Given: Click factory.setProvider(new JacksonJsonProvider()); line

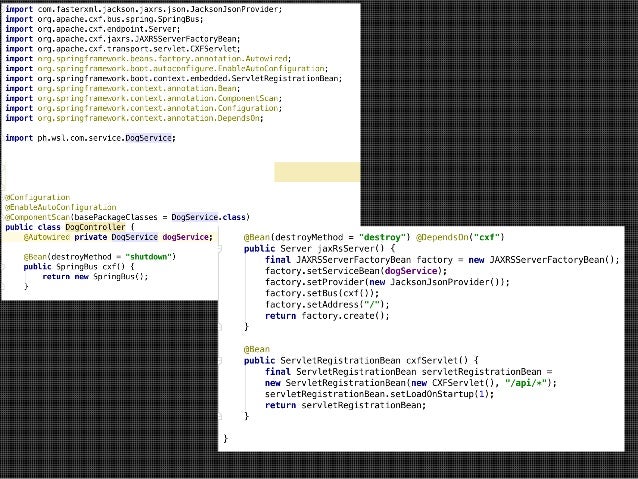Looking at the screenshot, I should pos(387,282).
